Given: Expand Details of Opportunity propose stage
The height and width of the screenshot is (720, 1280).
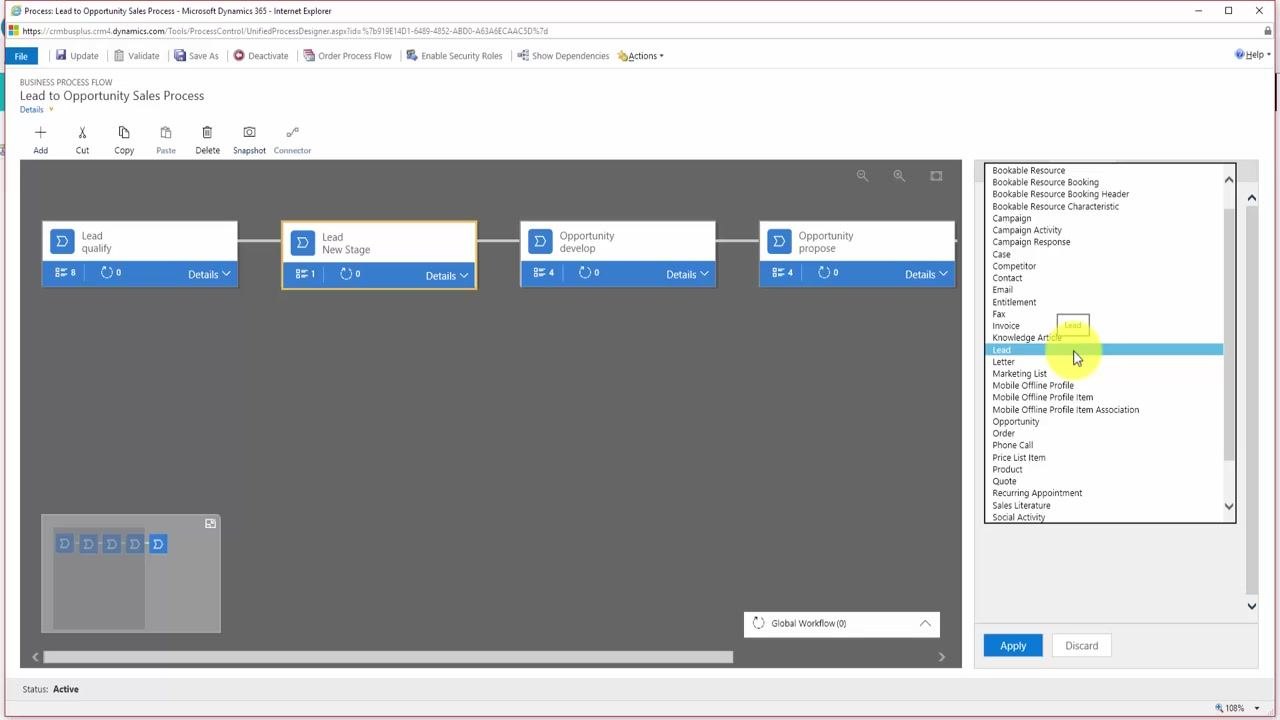Looking at the screenshot, I should [x=926, y=274].
